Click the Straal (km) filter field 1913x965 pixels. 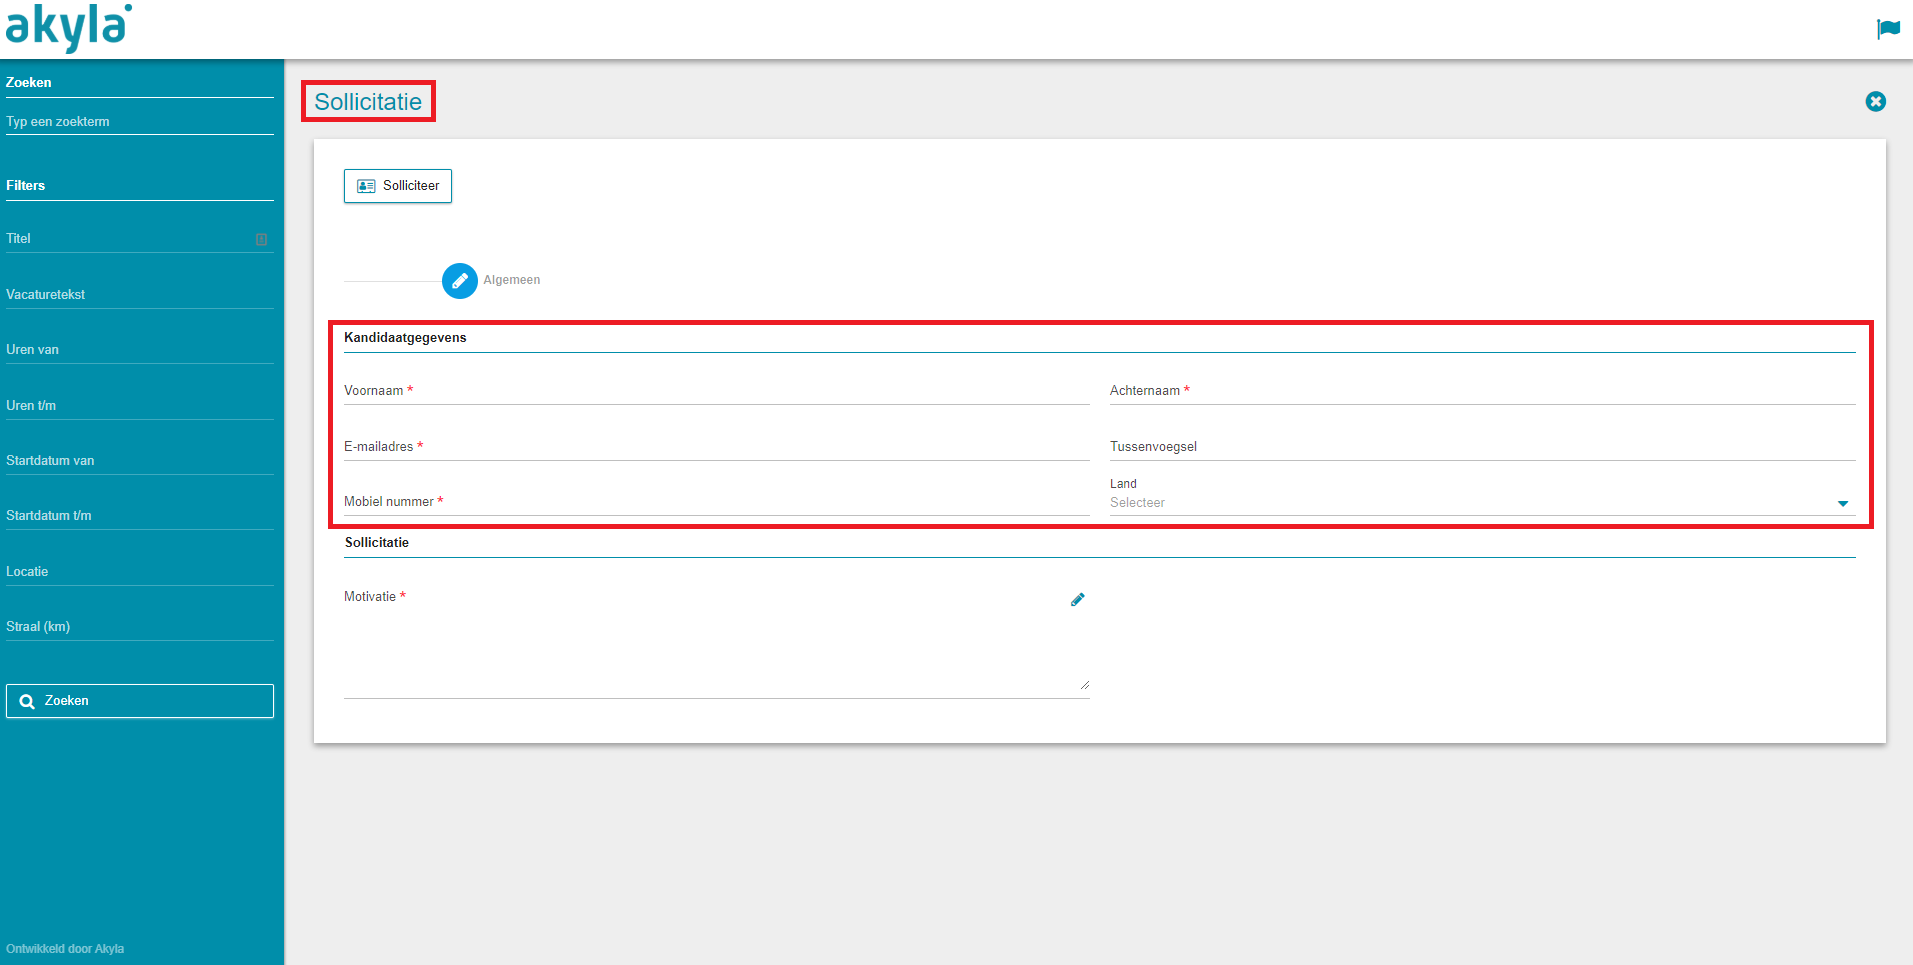pos(140,627)
